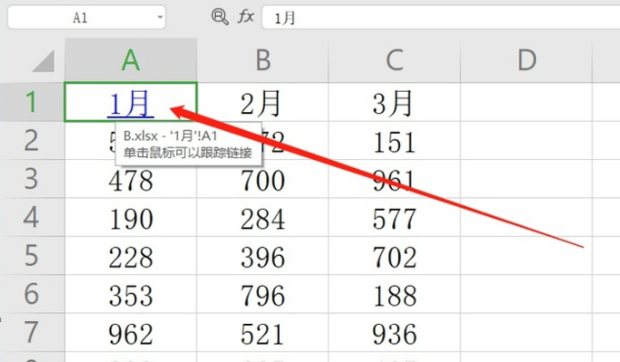The width and height of the screenshot is (620, 362).
Task: Open the Name Box dropdown arrow
Action: (160, 17)
